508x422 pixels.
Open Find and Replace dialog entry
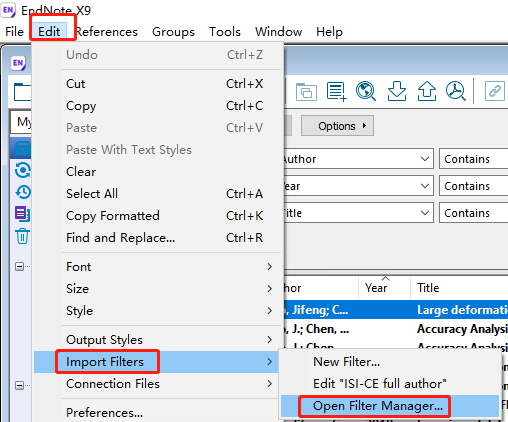[x=157, y=238]
